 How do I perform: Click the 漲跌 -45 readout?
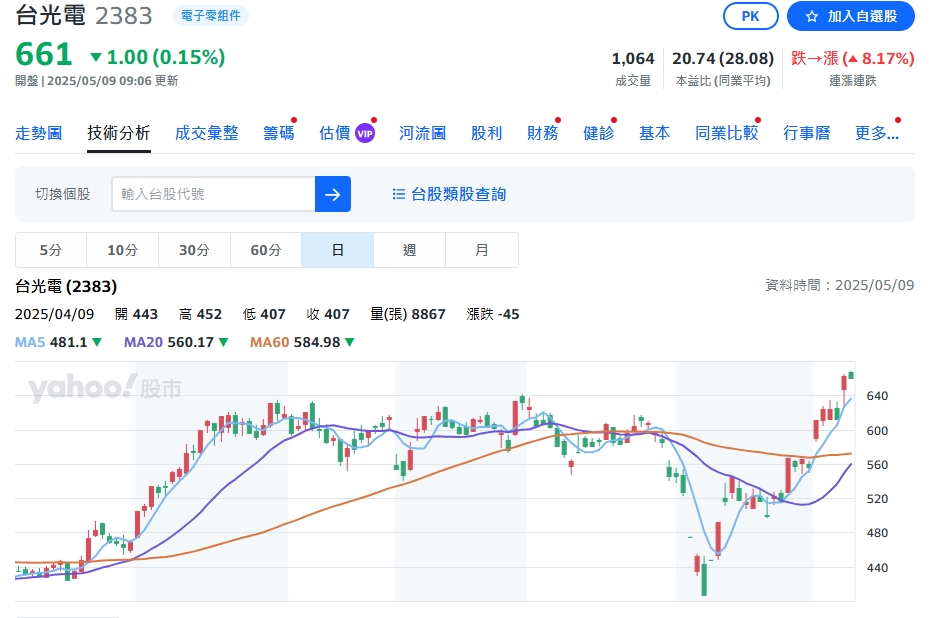pos(492,314)
